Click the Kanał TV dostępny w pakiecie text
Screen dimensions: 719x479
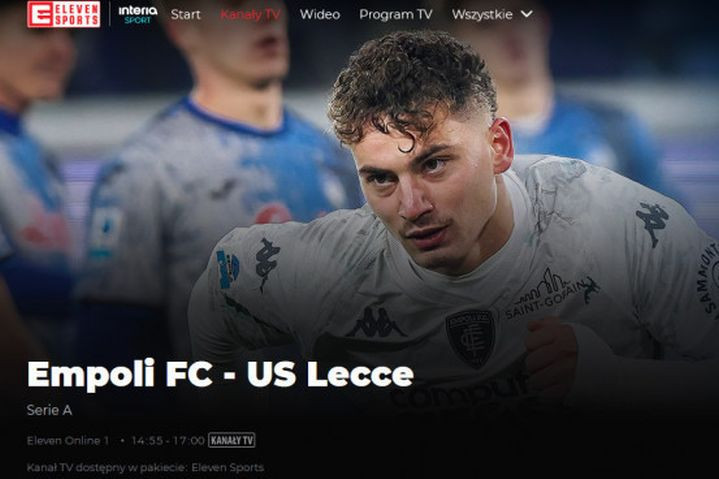(x=107, y=468)
